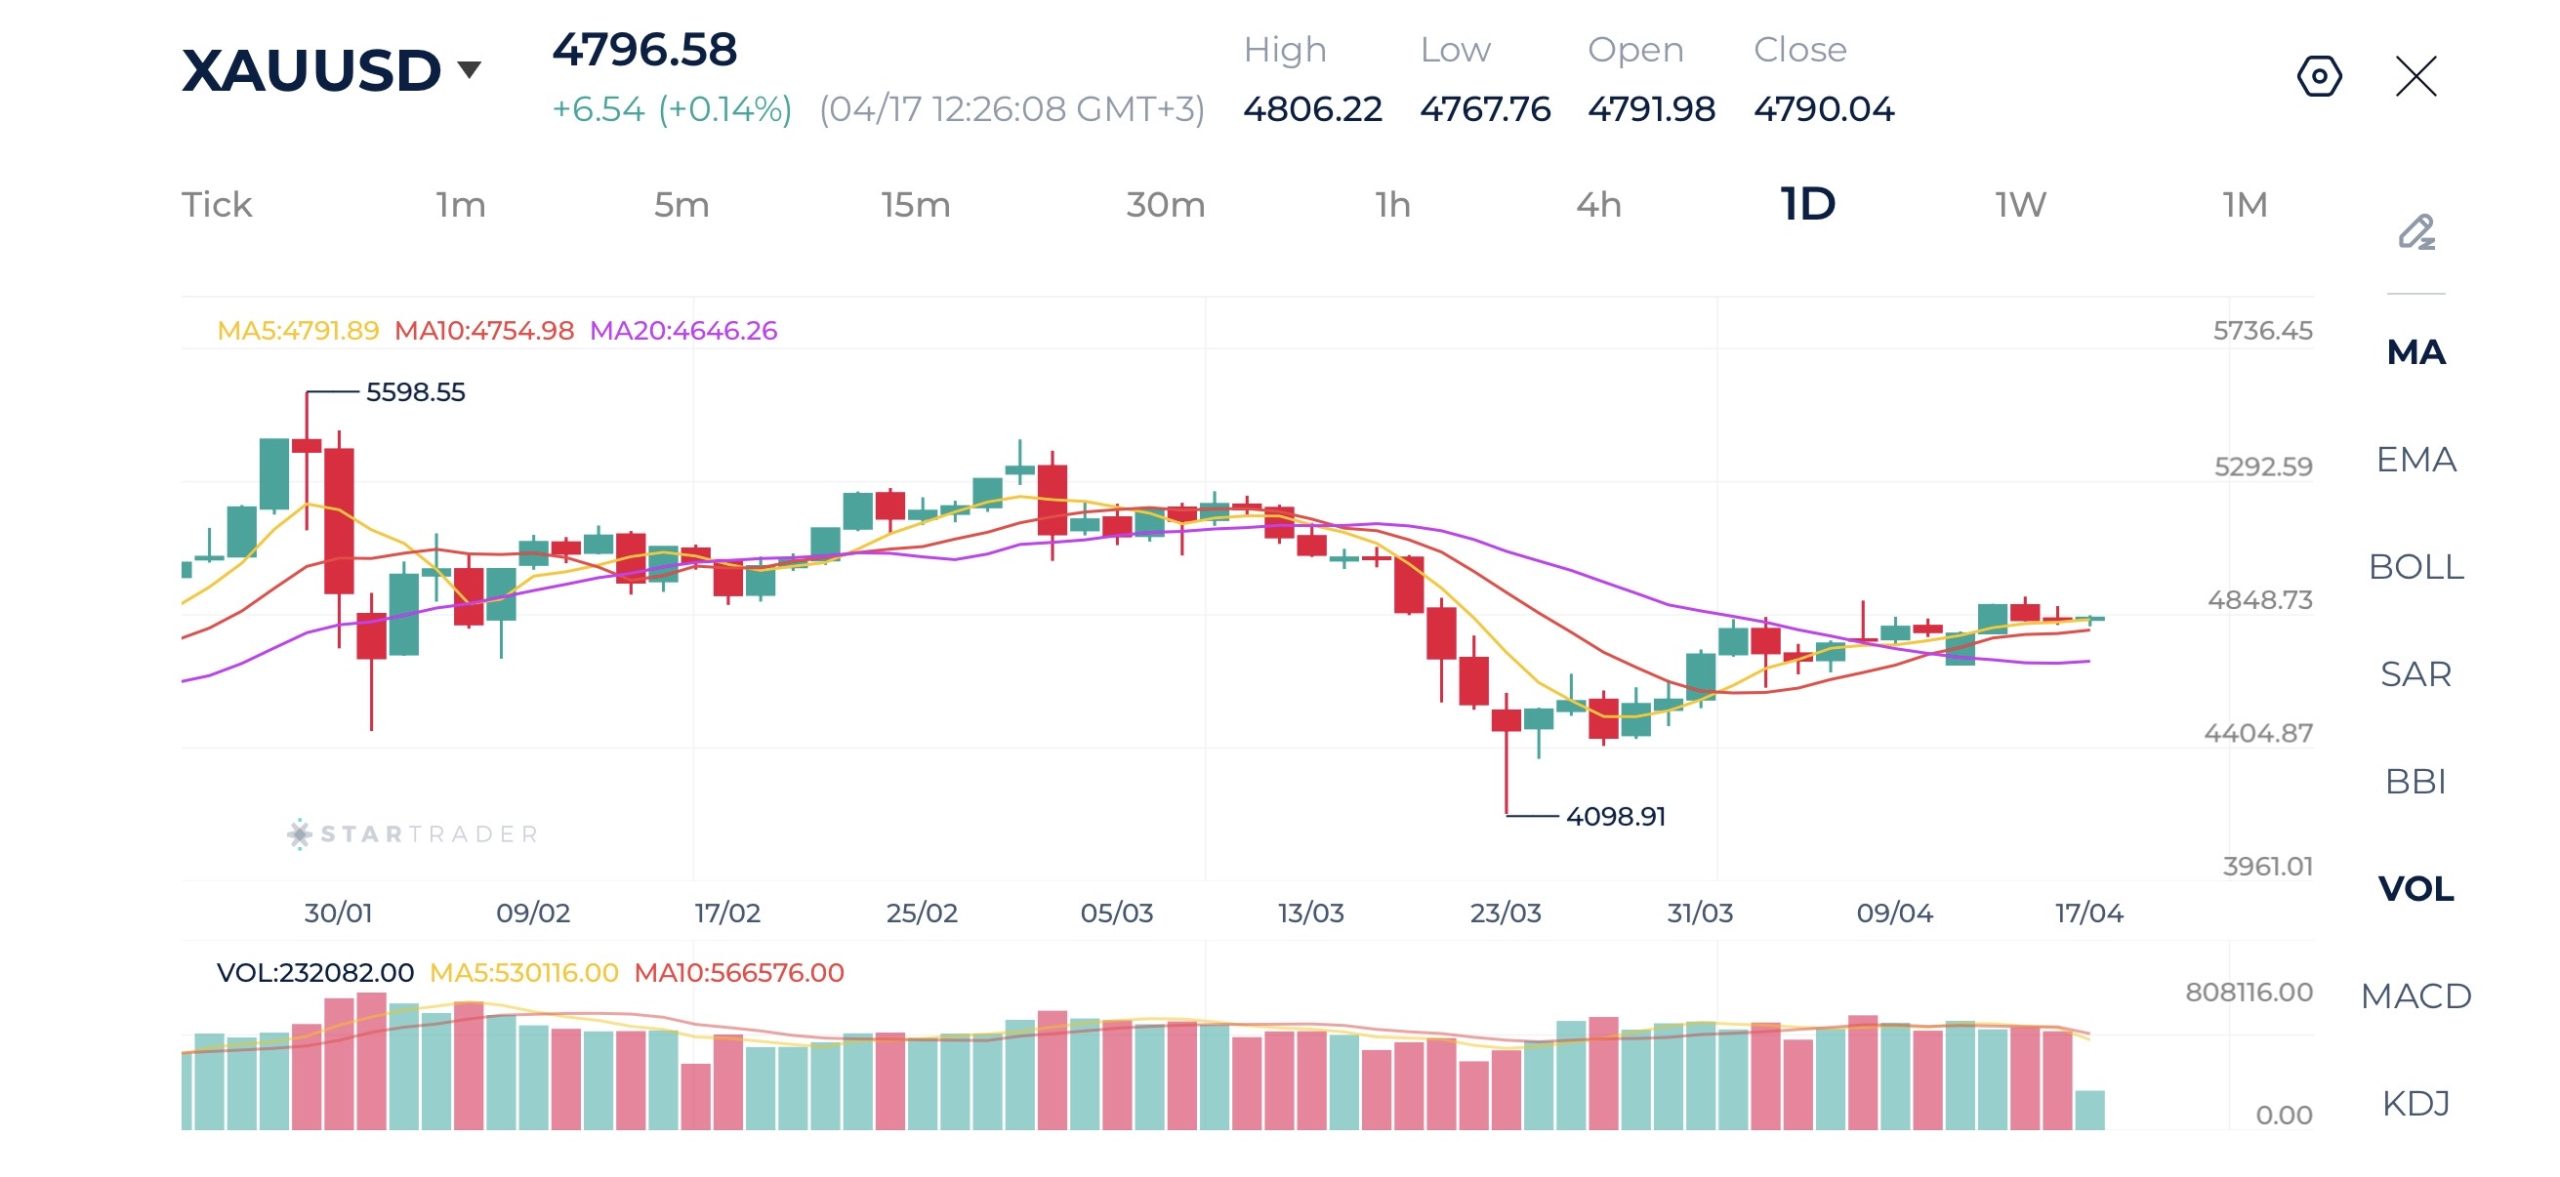This screenshot has height=1177, width=2560.
Task: Enable the BOLL indicator
Action: pyautogui.click(x=2415, y=567)
